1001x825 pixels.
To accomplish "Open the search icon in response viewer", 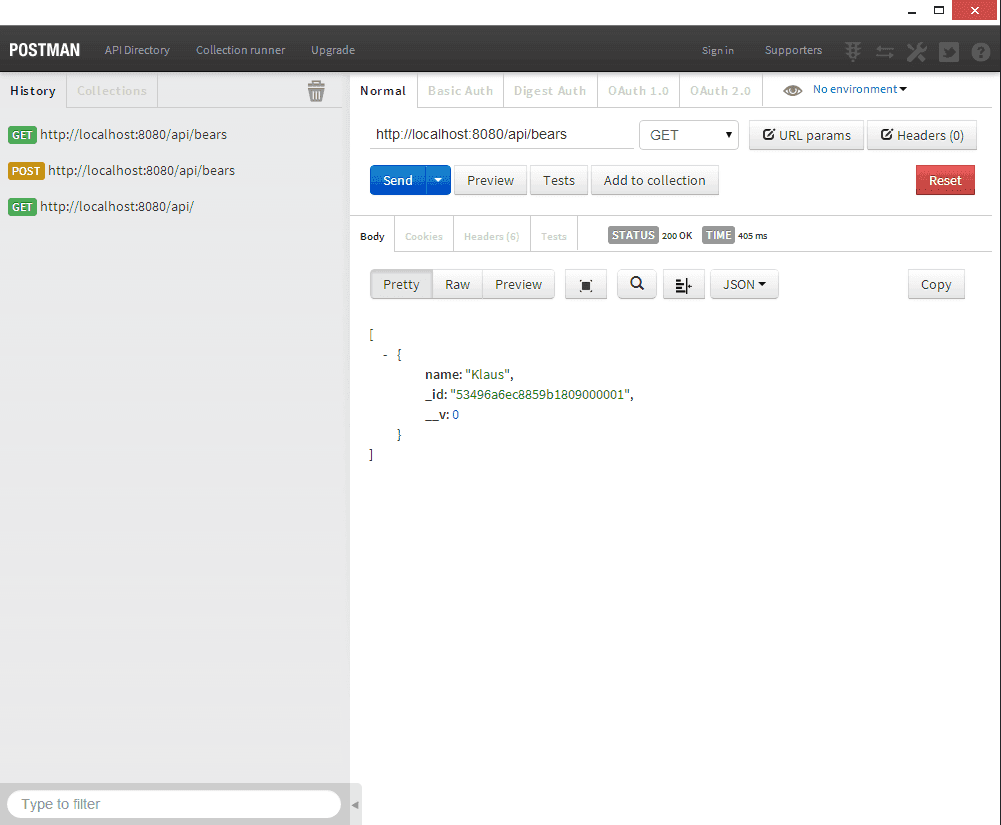I will (x=636, y=284).
